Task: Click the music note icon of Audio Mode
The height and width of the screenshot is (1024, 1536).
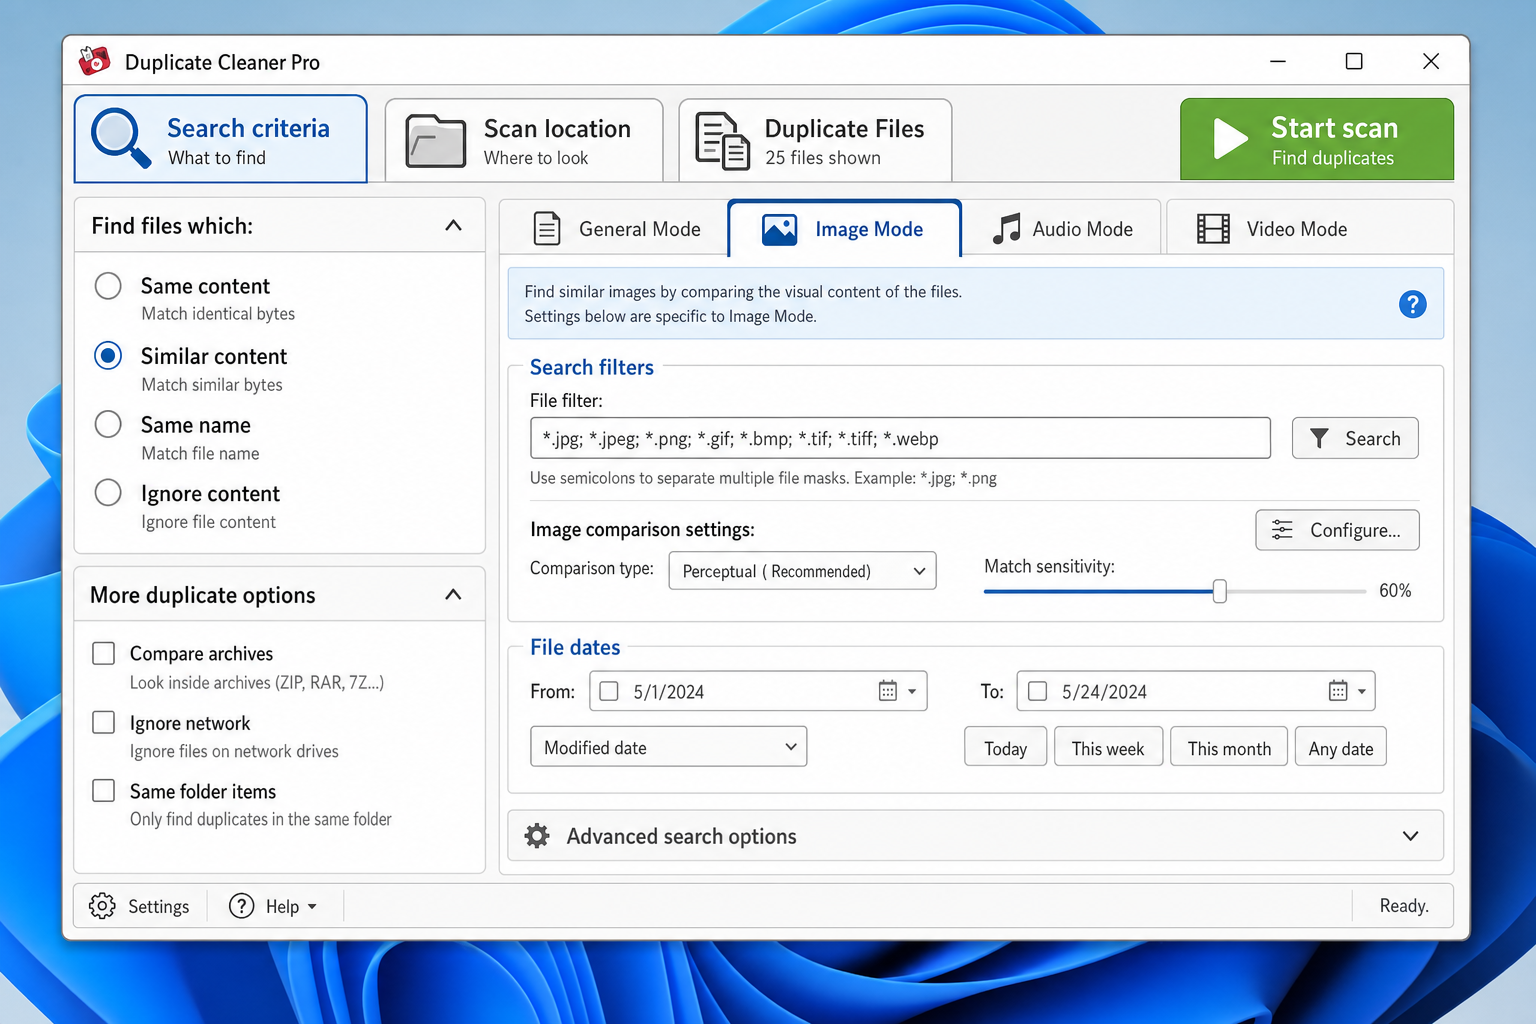Action: point(1006,229)
